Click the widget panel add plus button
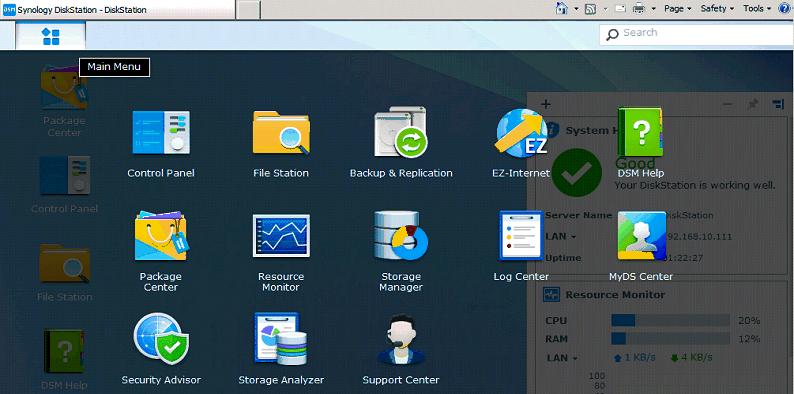 (x=545, y=104)
